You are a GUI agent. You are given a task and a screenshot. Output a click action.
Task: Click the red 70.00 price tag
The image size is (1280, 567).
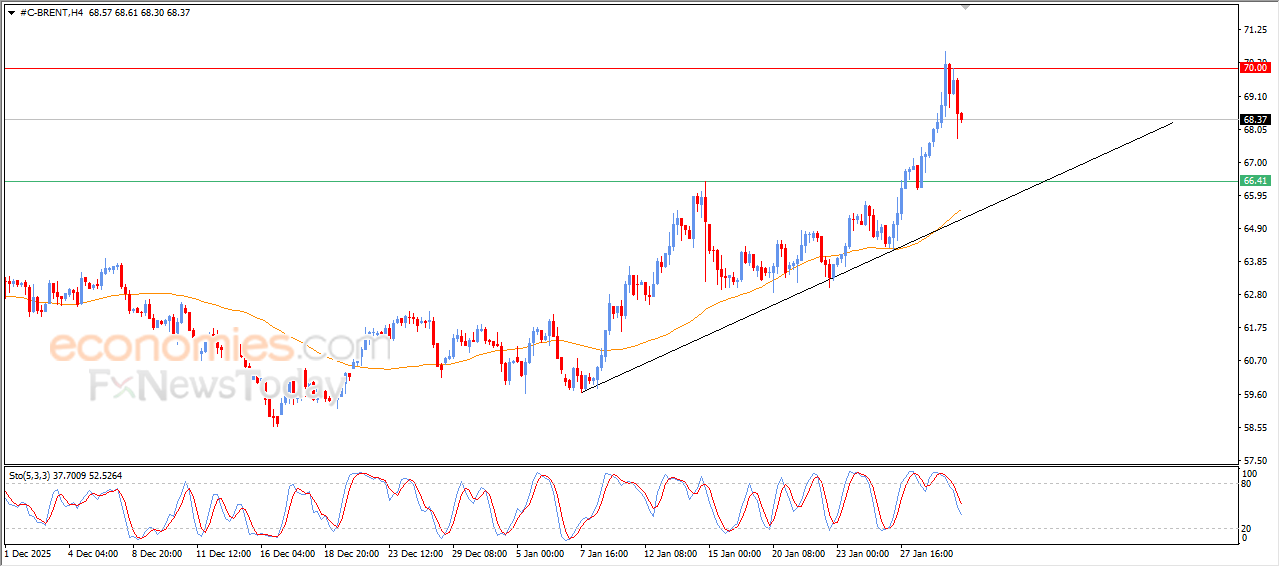pos(1254,67)
